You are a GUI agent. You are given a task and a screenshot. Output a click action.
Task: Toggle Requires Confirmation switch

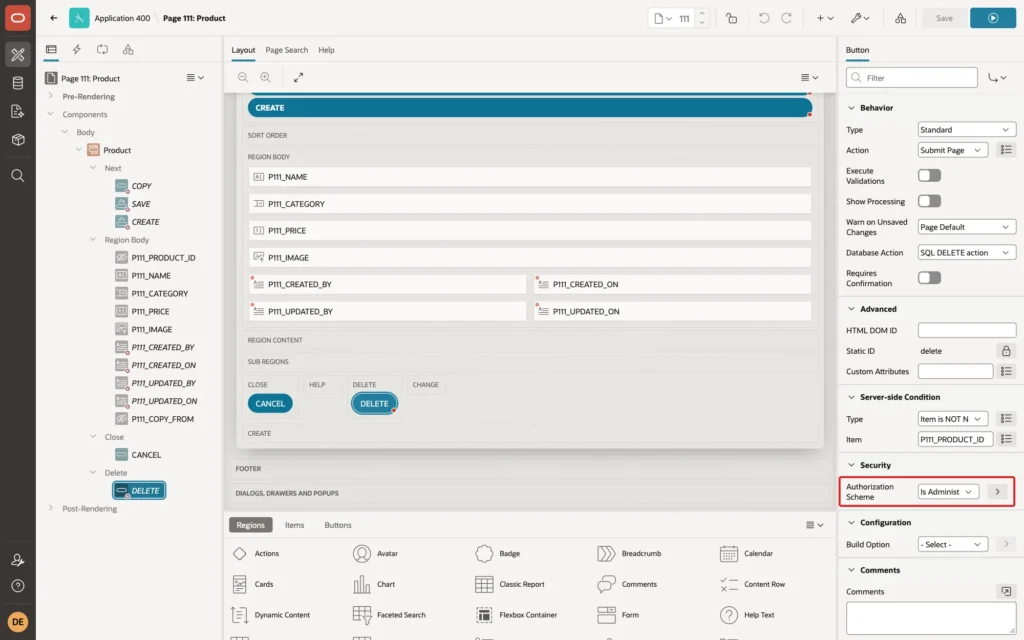[929, 278]
